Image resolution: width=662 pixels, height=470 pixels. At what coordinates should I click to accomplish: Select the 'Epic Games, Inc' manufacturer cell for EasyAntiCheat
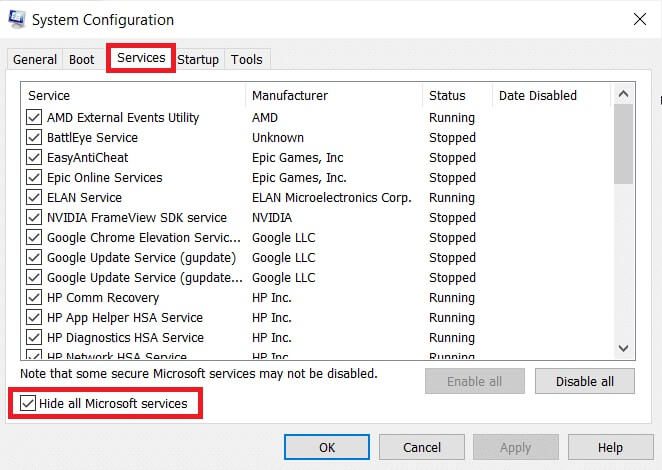[x=298, y=158]
